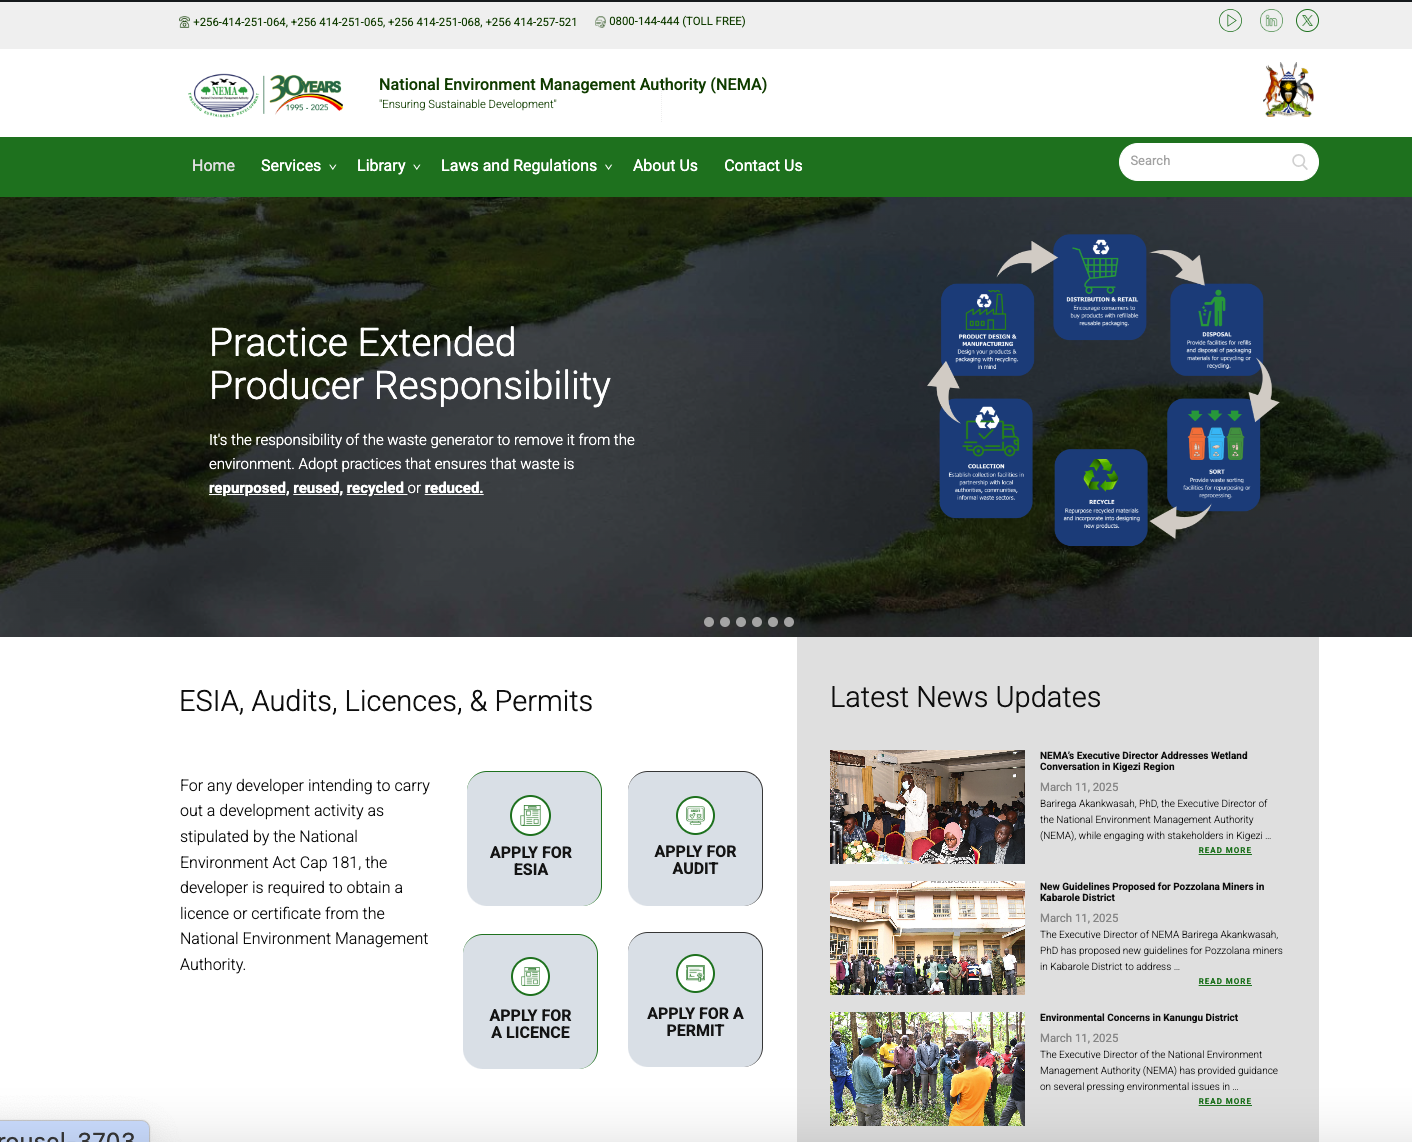The width and height of the screenshot is (1412, 1142).
Task: Expand the Services dropdown menu
Action: point(292,166)
